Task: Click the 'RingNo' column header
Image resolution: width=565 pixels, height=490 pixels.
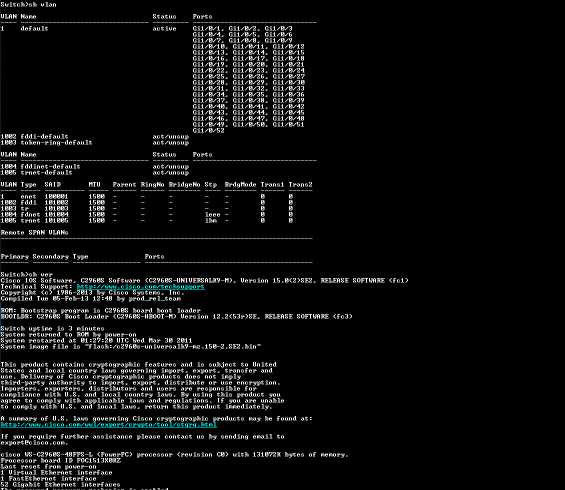Action: [x=152, y=184]
